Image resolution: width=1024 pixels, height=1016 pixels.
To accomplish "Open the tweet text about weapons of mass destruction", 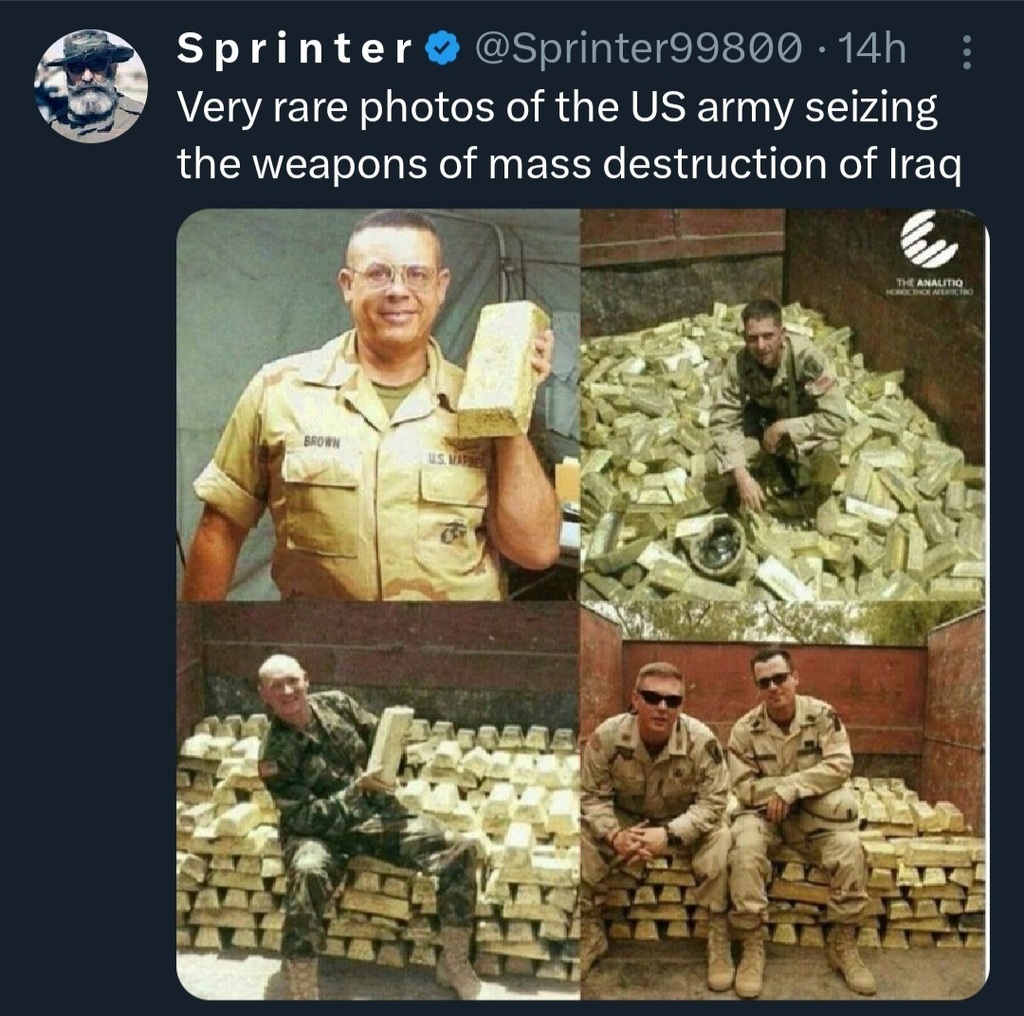I will (569, 135).
